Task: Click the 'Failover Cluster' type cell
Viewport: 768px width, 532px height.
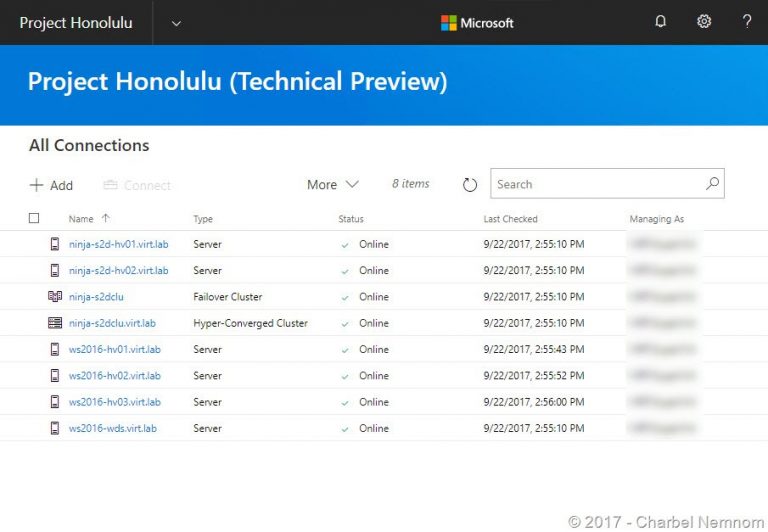Action: pos(228,297)
